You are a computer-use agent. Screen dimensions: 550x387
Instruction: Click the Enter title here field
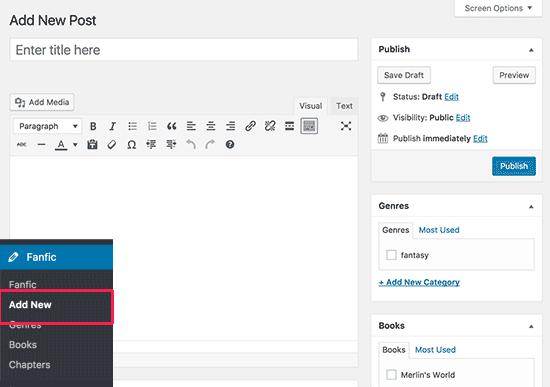tap(184, 50)
